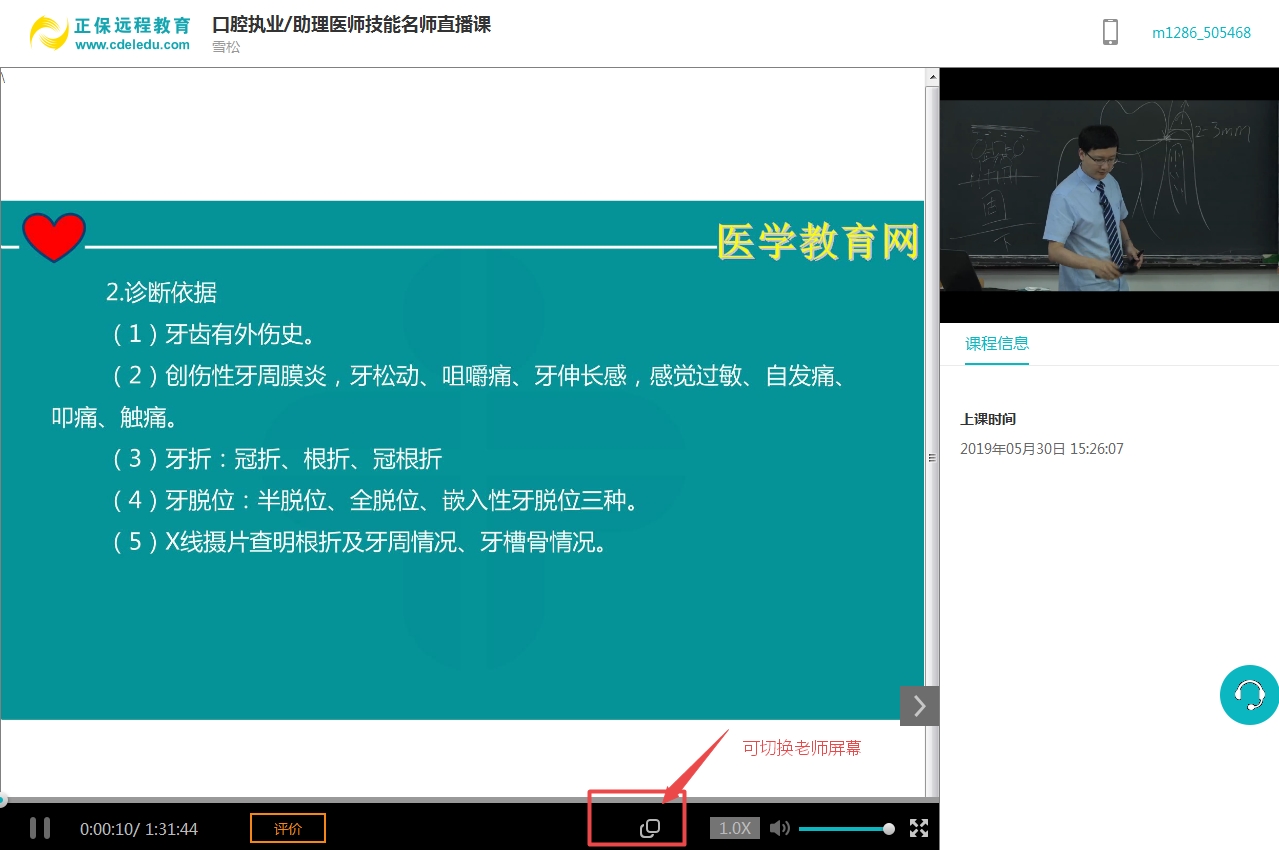1279x850 pixels.
Task: Click the mobile phone icon in header
Action: click(x=1110, y=32)
